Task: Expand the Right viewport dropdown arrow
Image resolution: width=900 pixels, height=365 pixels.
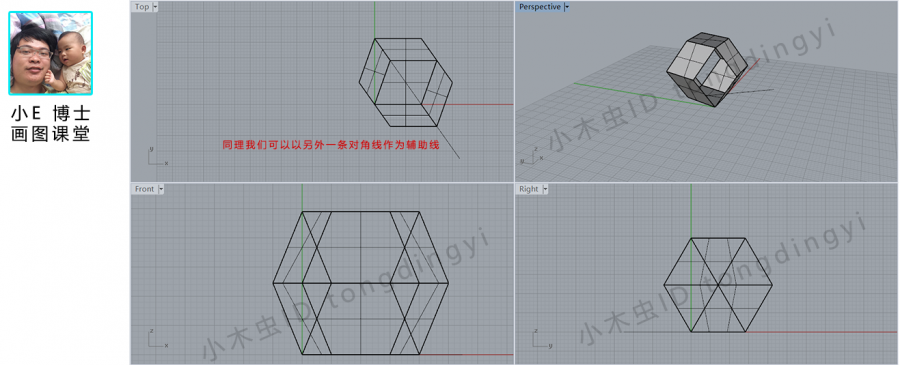Action: tap(545, 189)
